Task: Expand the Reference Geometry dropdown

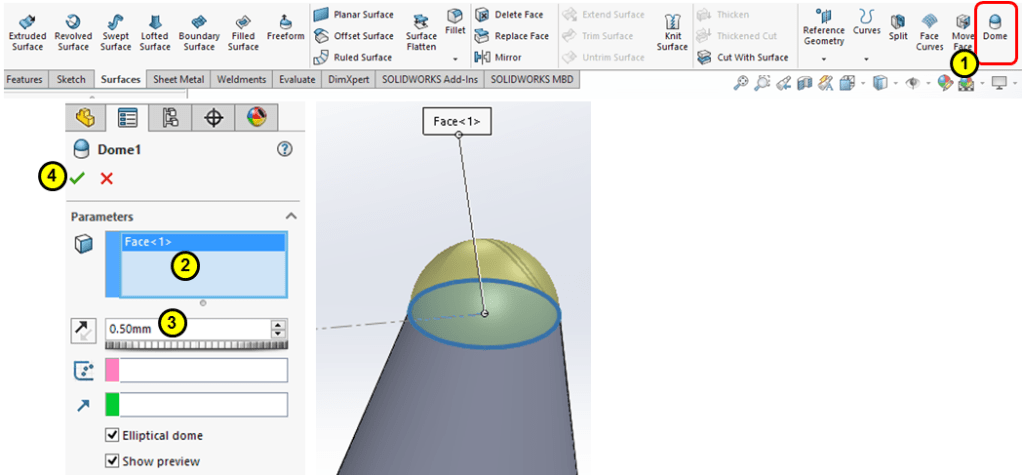Action: 824,59
